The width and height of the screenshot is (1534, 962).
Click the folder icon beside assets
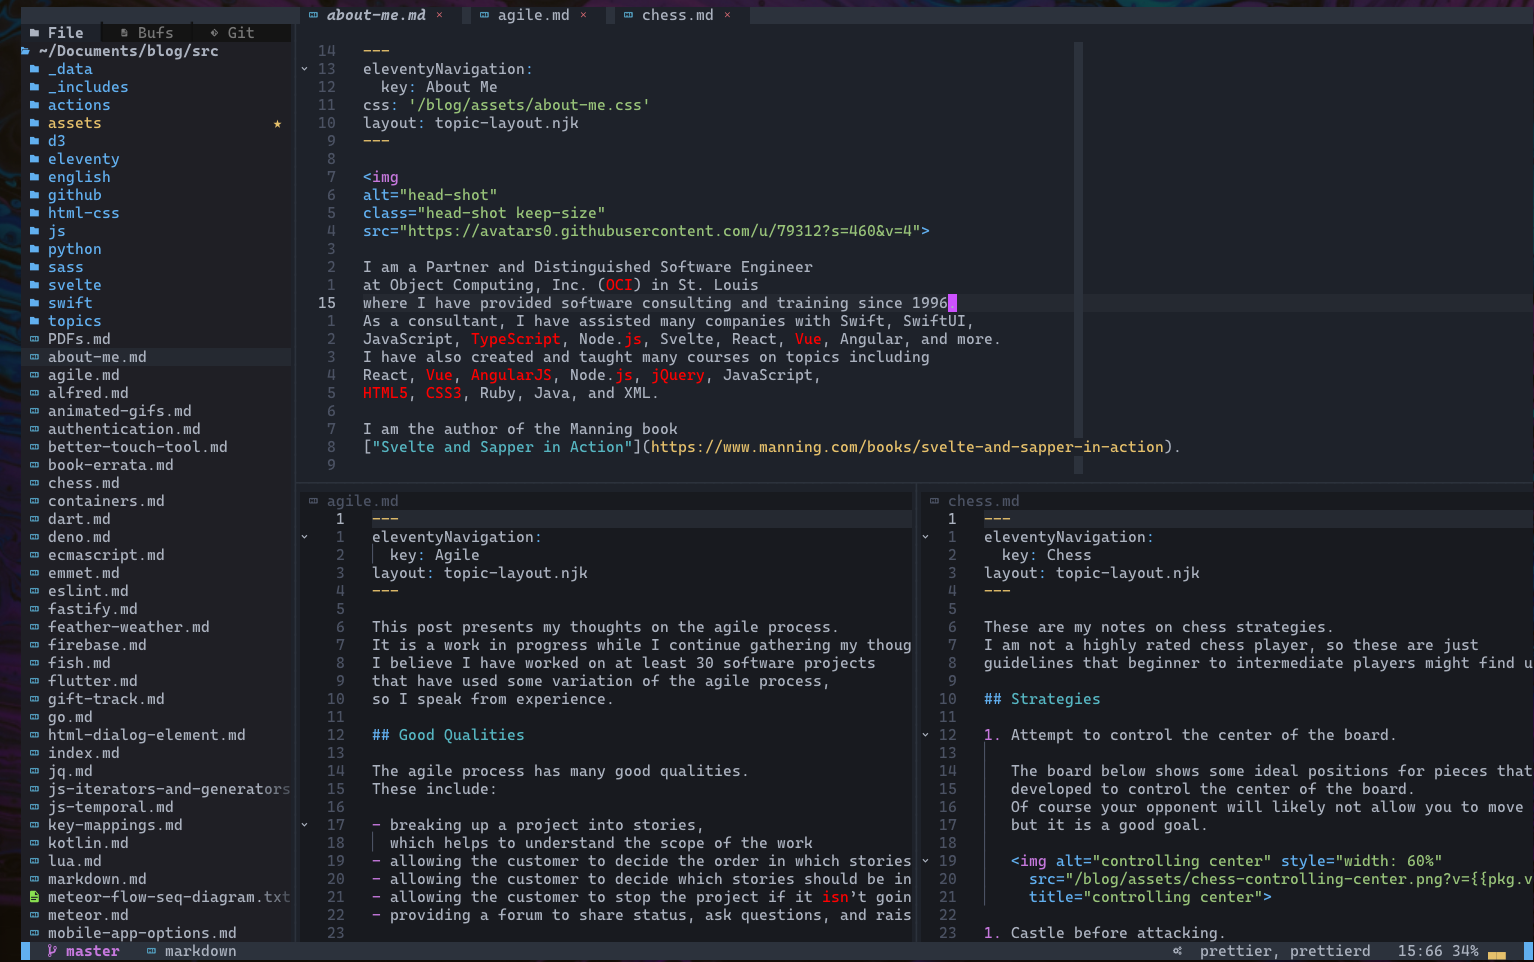point(35,123)
